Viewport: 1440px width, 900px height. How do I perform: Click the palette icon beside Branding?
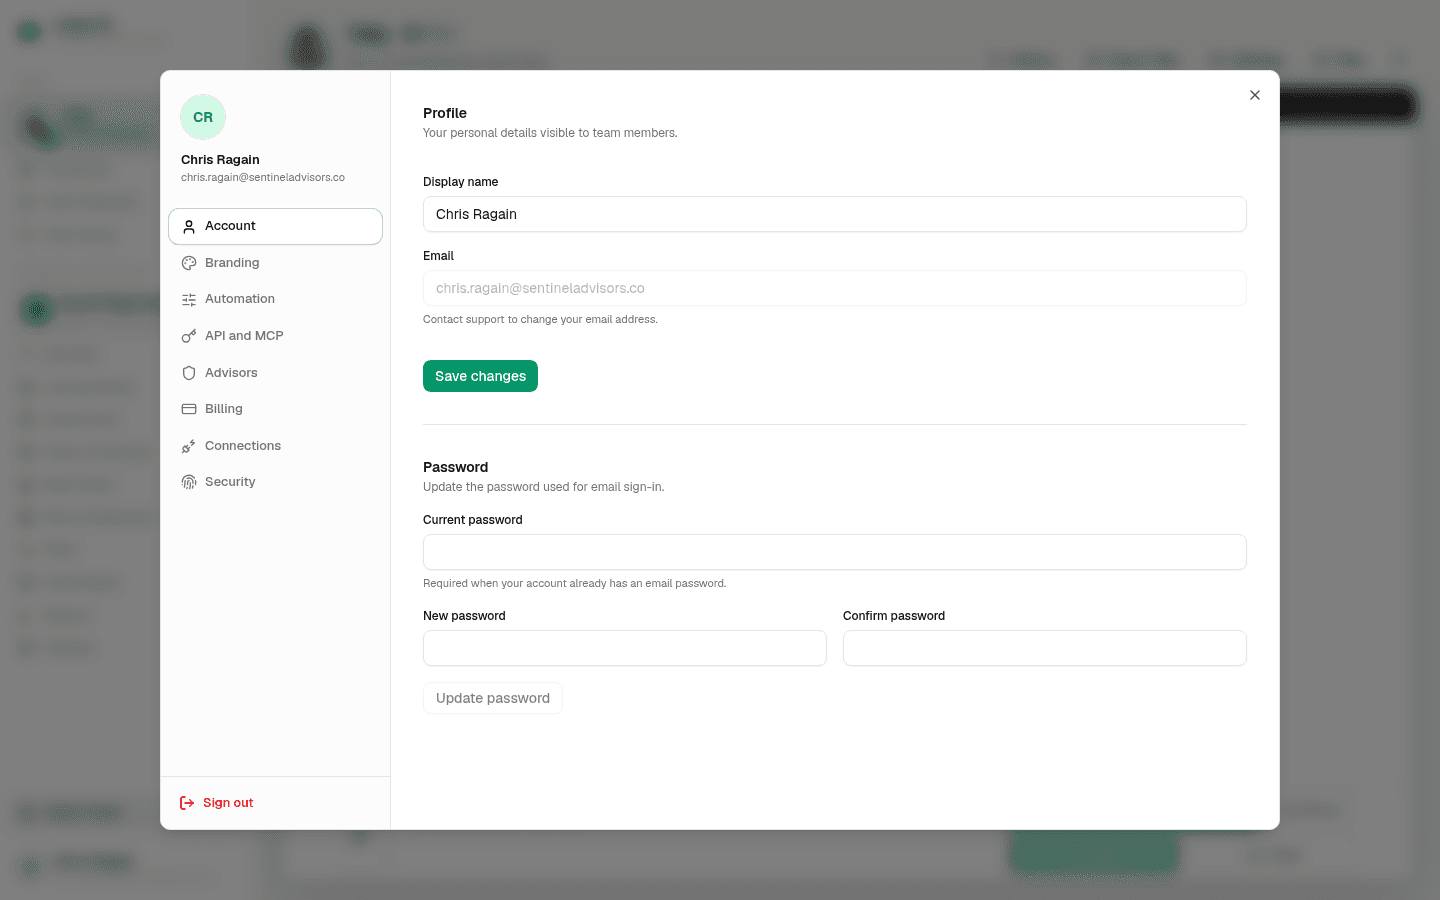(x=189, y=263)
